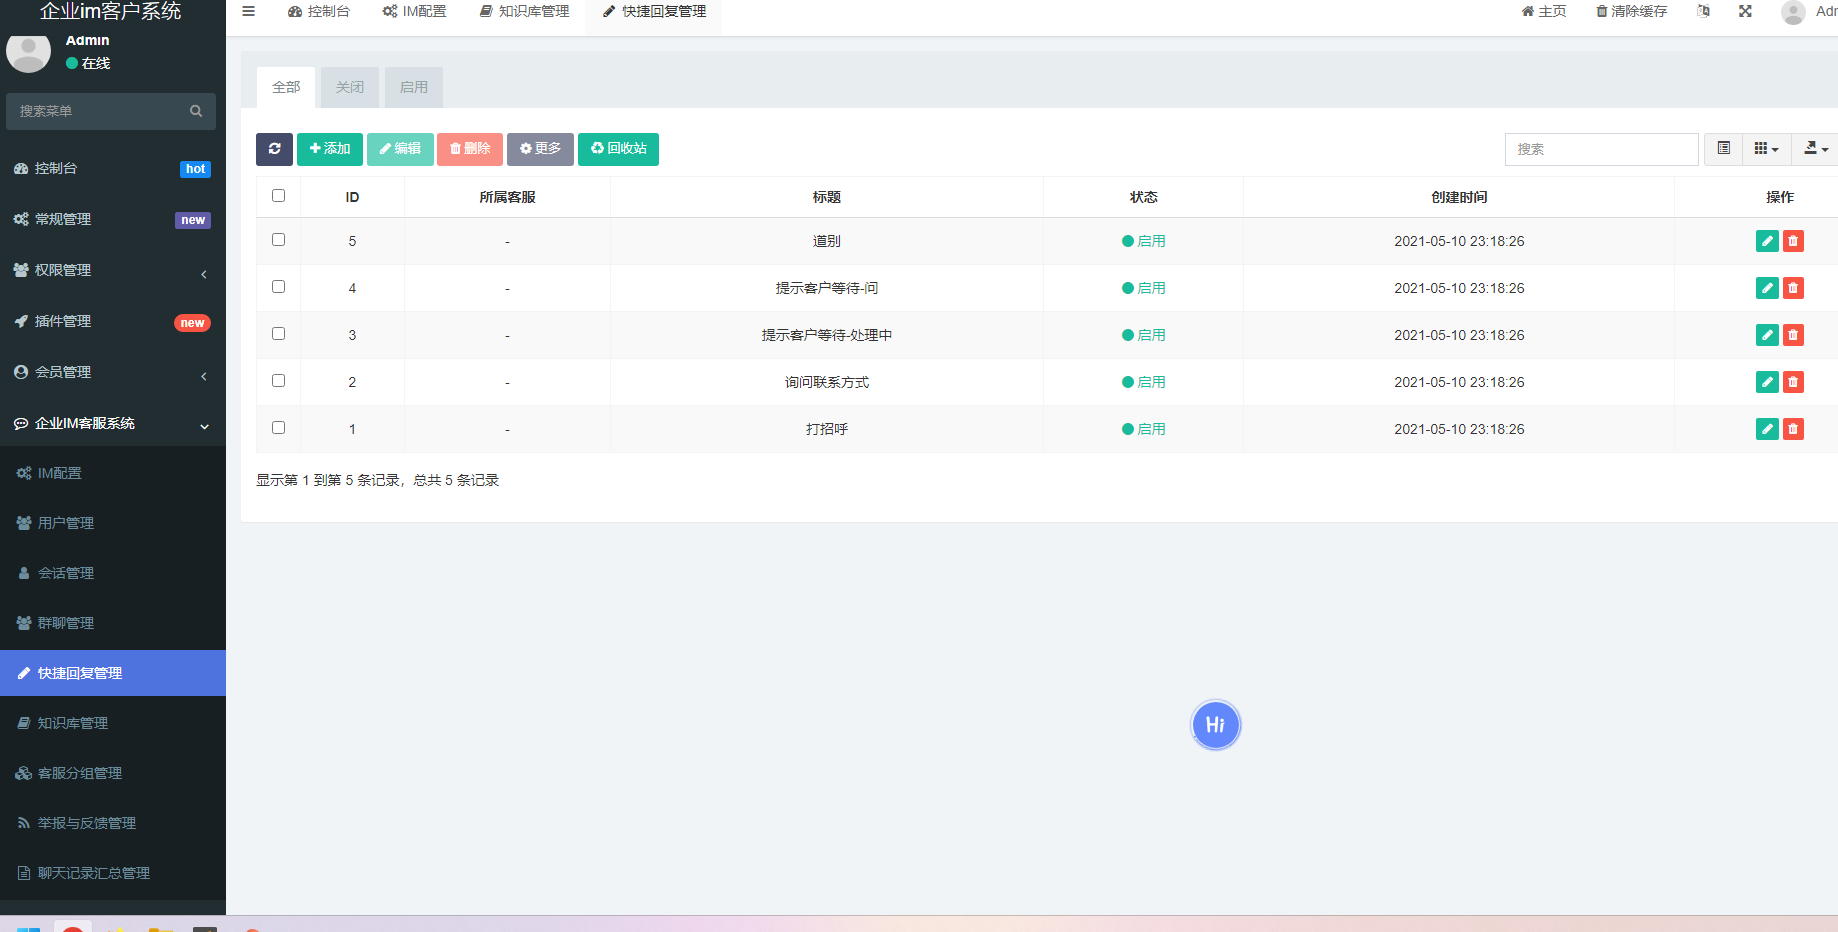Toggle the table card view icon
1838x932 pixels.
[1724, 149]
